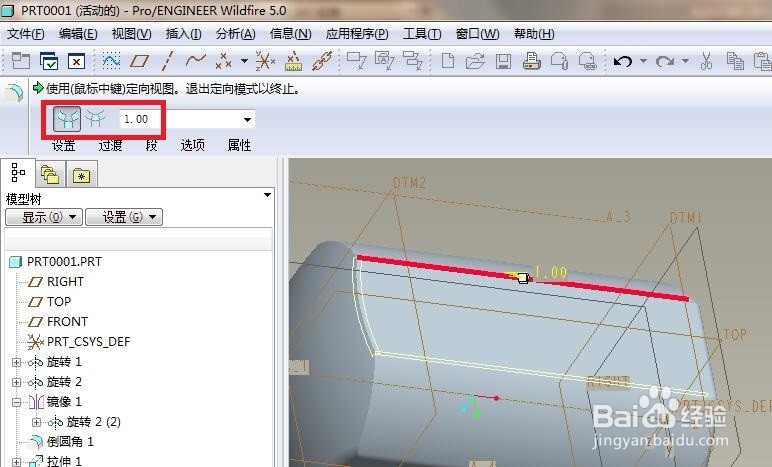Select PRT0001.PRT in the model tree
This screenshot has height=467, width=772.
(64, 261)
